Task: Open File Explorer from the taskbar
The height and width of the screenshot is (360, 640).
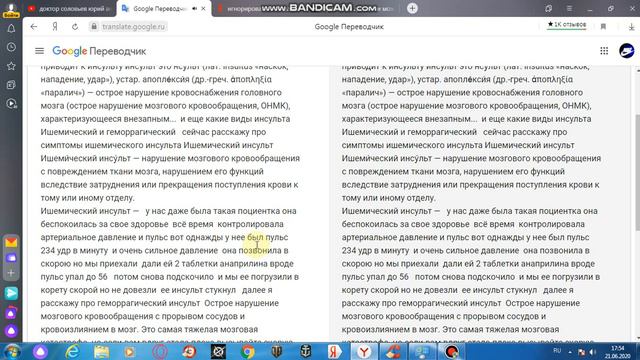Action: pyautogui.click(x=101, y=351)
